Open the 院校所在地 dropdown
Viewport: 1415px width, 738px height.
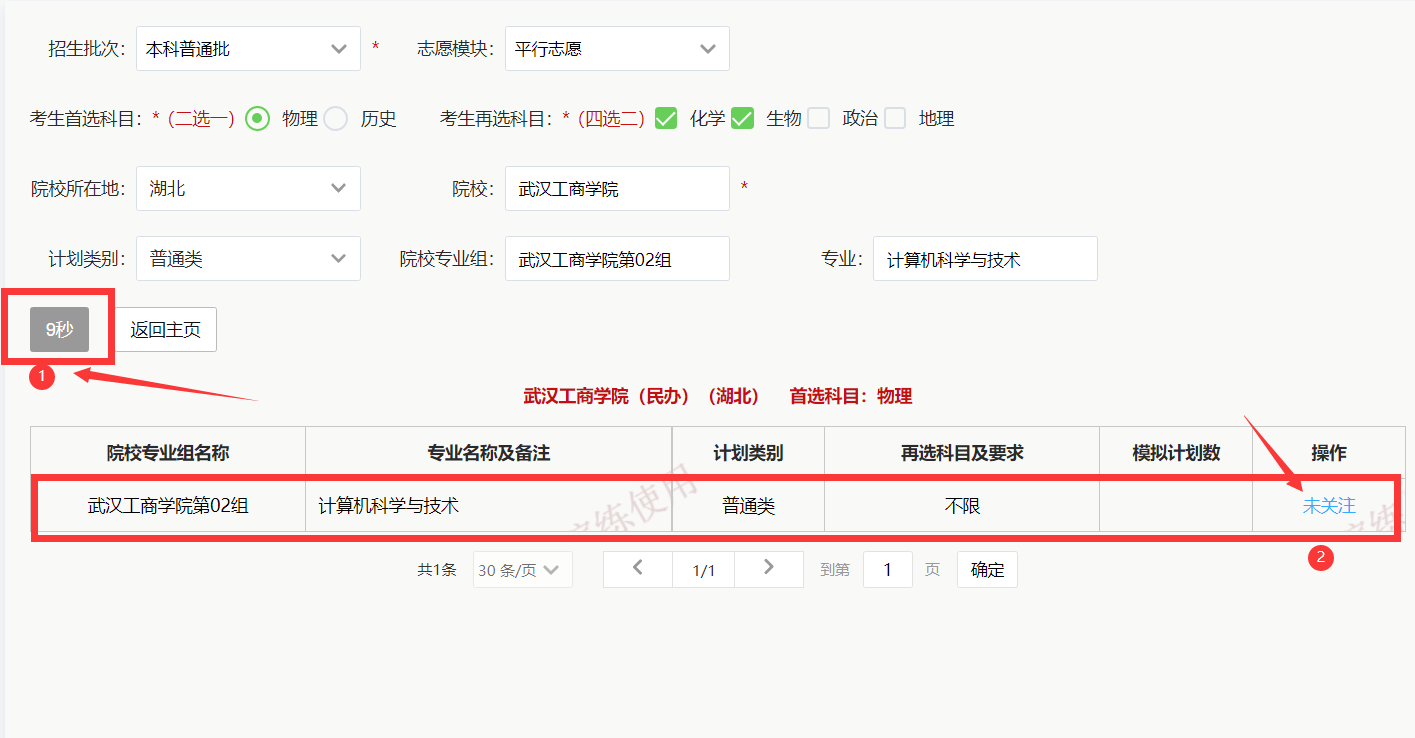pos(247,188)
